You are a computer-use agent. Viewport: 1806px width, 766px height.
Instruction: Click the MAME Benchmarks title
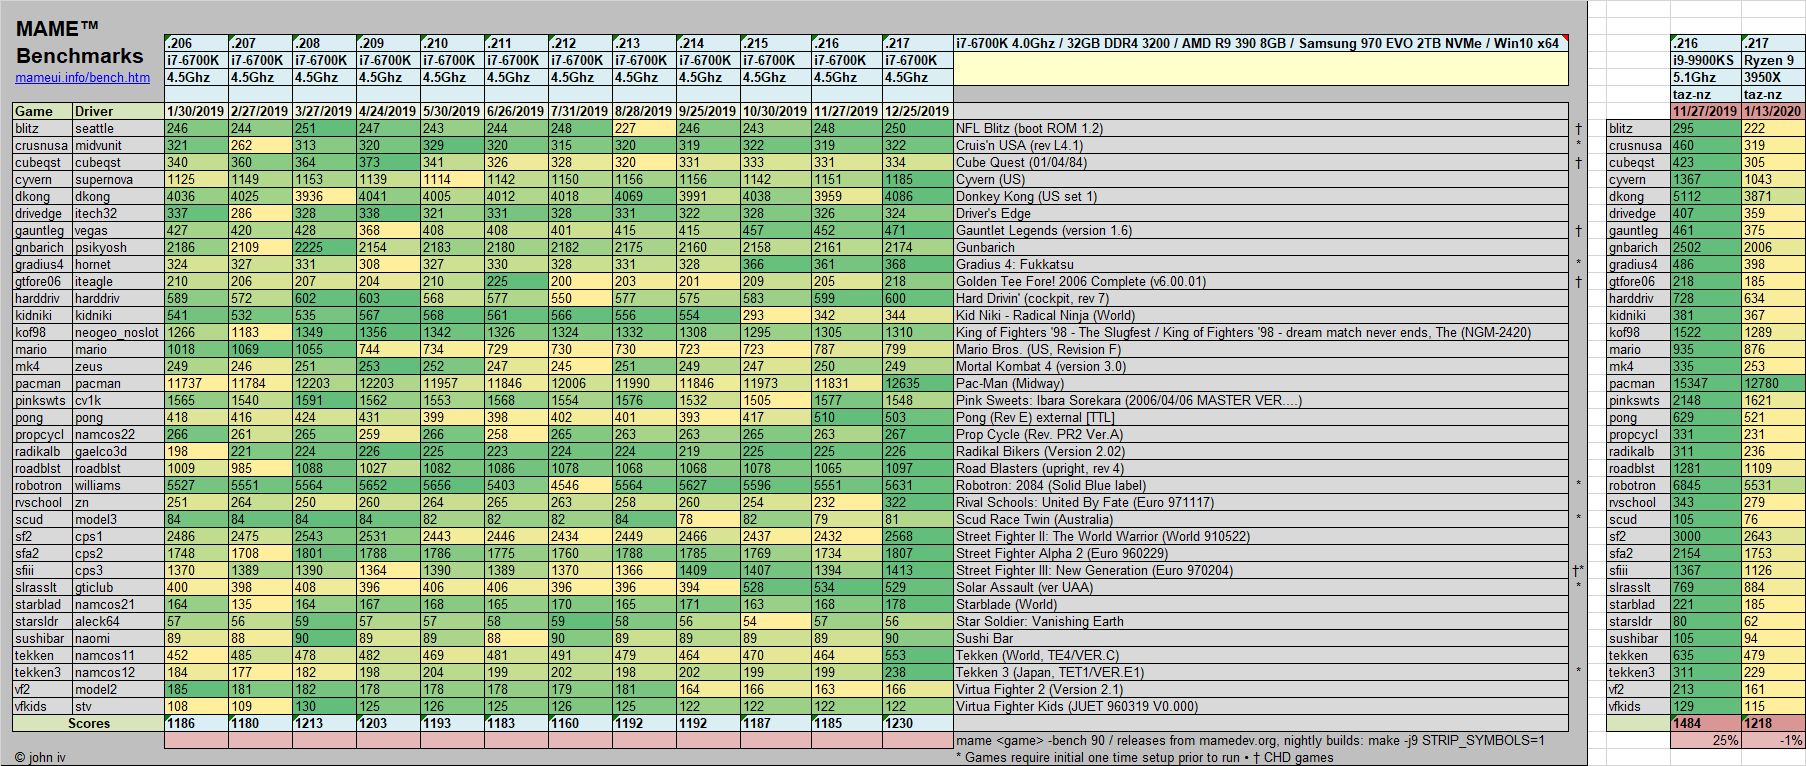coord(80,42)
